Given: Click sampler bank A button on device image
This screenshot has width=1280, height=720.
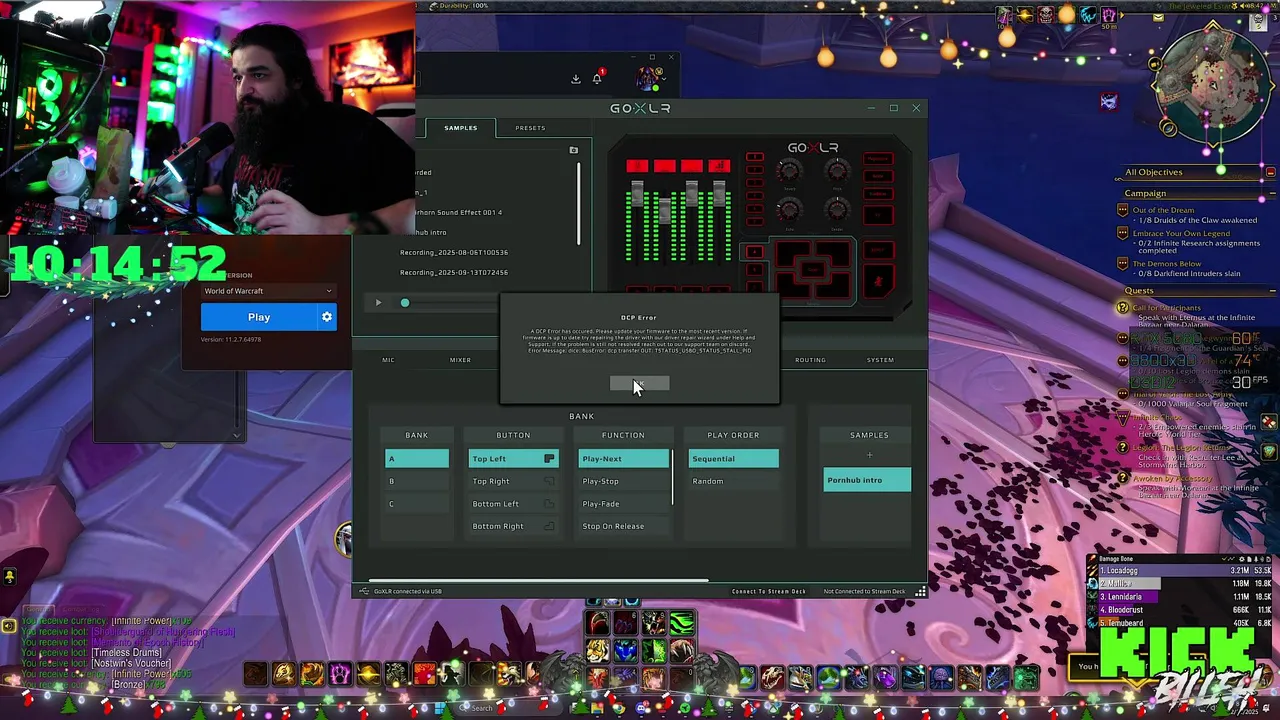Looking at the screenshot, I should (755, 252).
